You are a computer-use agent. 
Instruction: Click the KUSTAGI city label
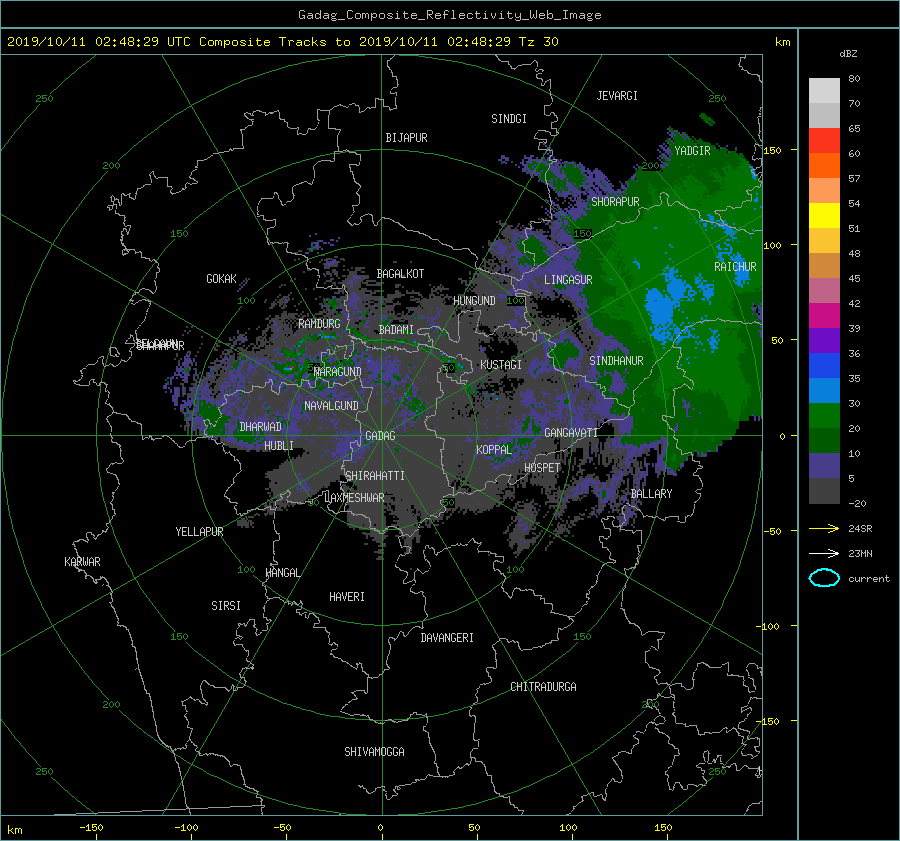501,365
